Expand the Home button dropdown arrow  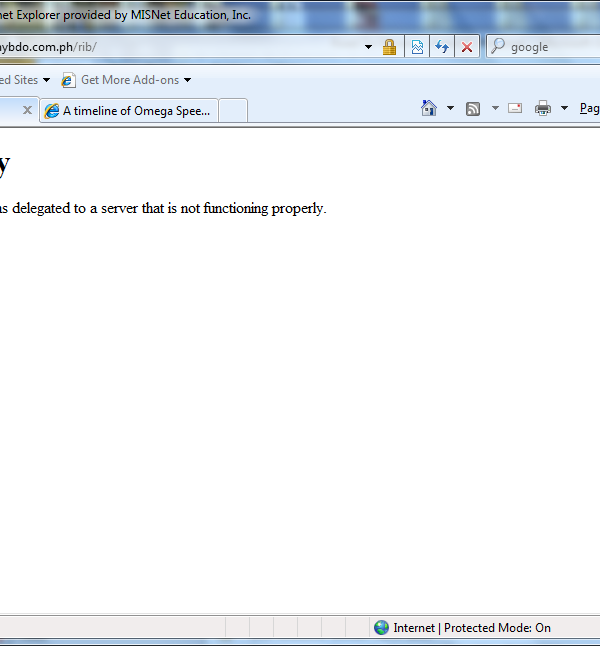pos(450,108)
